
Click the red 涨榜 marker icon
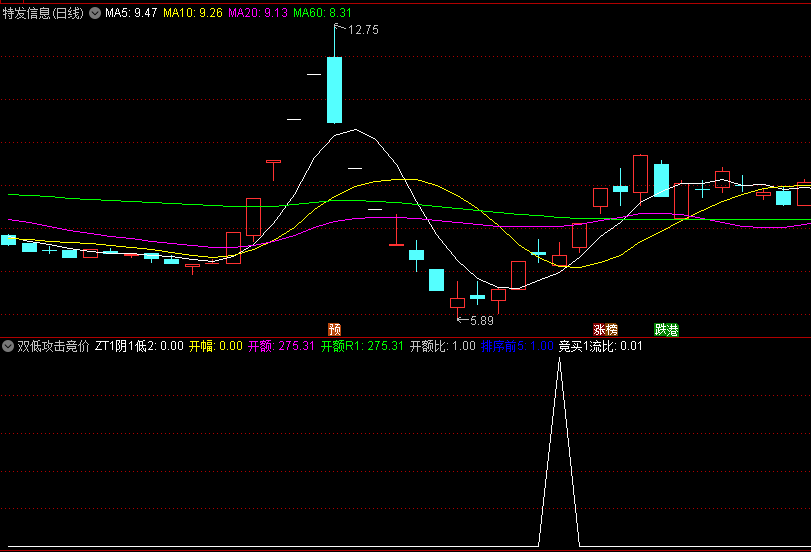pyautogui.click(x=605, y=329)
